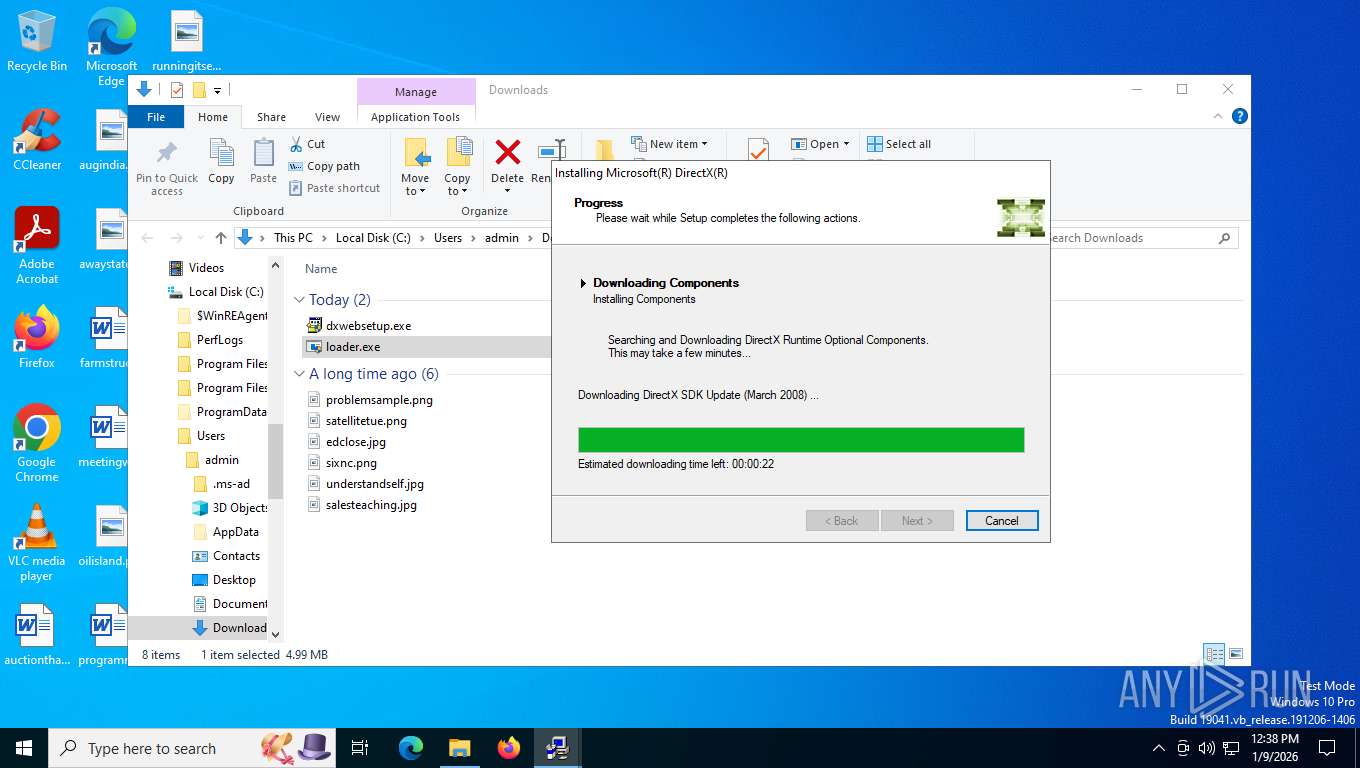Click admin in address breadcrumb
The image size is (1360, 768).
[x=502, y=238]
